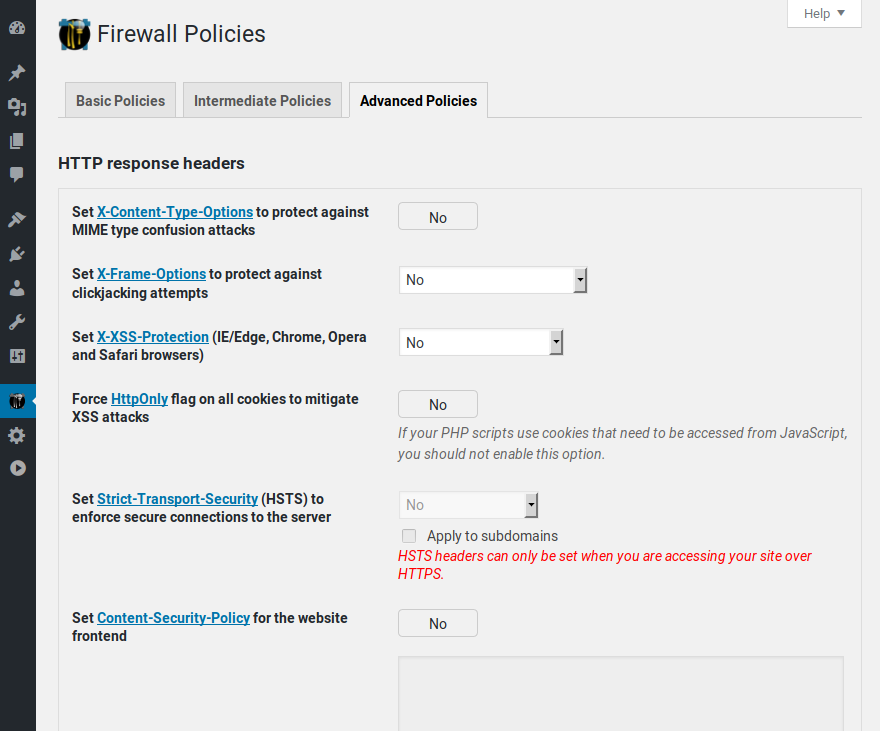Toggle the X-Content-Type-Options No switch
This screenshot has height=731, width=880.
pyautogui.click(x=437, y=217)
